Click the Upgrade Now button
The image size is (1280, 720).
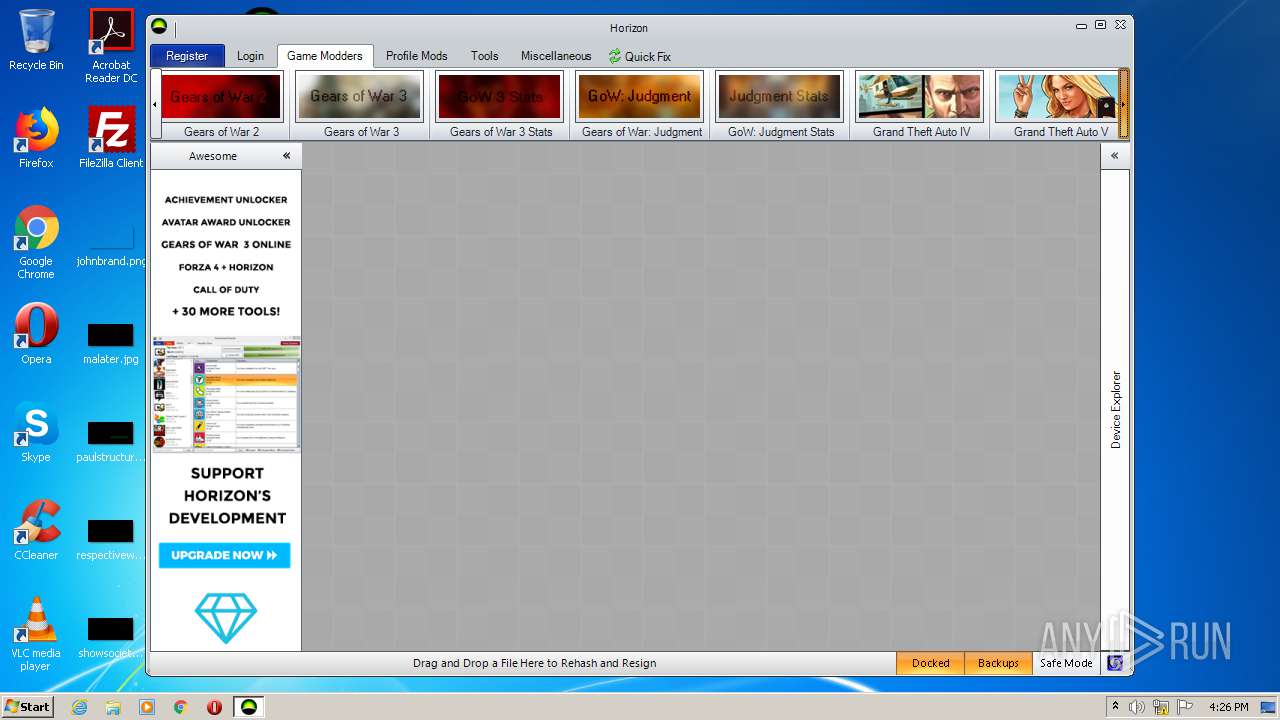pyautogui.click(x=224, y=555)
